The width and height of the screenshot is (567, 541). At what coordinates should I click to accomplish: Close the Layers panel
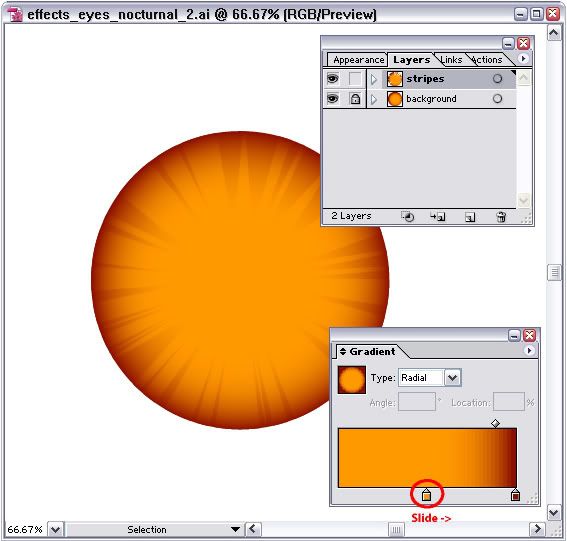coord(523,44)
